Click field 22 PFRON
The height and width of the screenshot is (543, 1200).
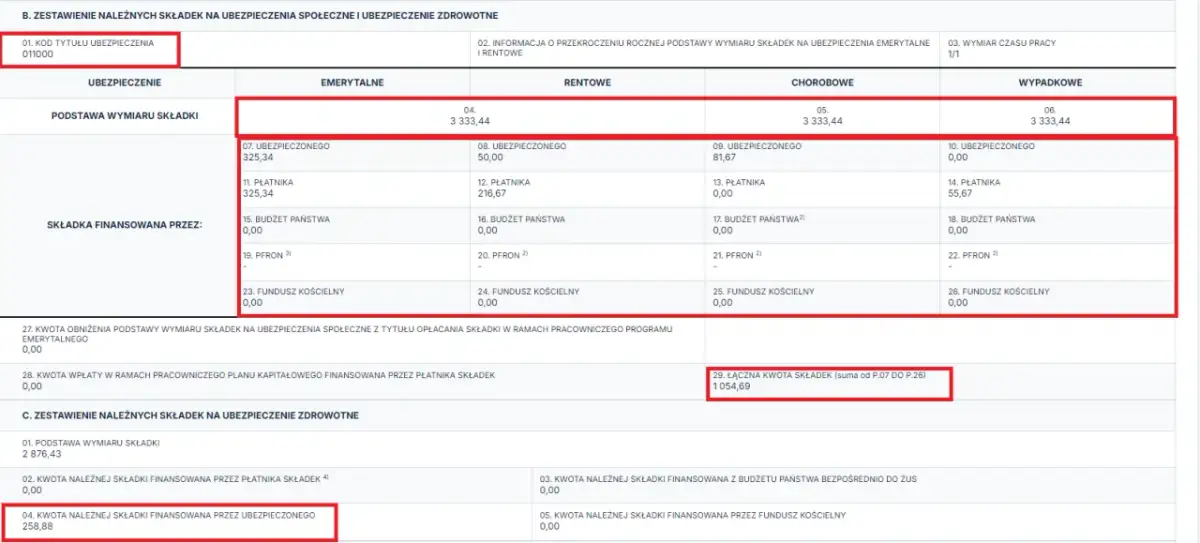(1057, 262)
